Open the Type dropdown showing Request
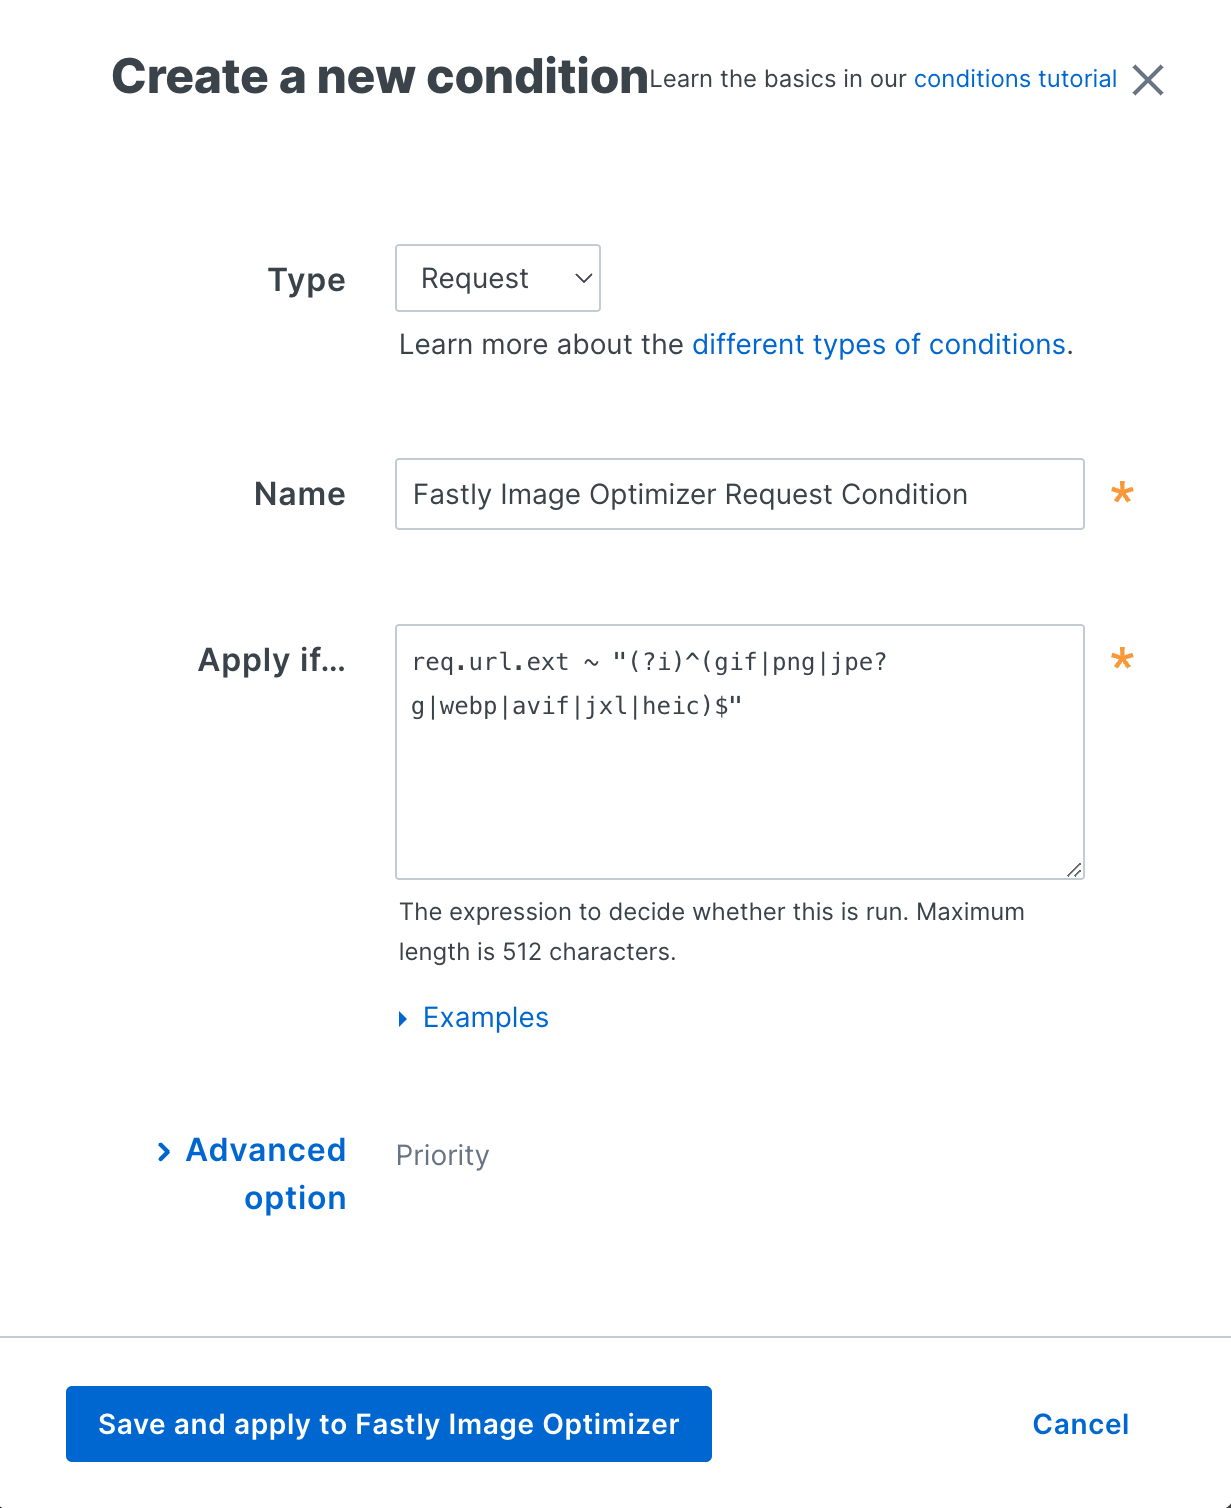Screen dimensions: 1231x1508 497,278
